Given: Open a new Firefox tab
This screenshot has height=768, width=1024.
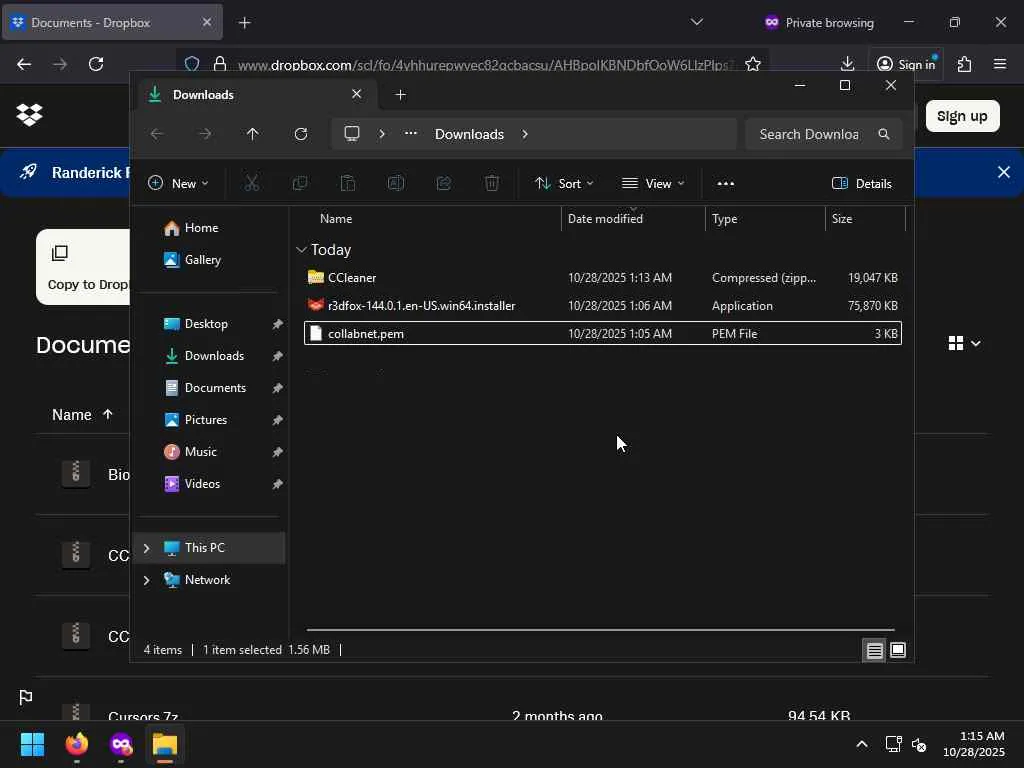Looking at the screenshot, I should pyautogui.click(x=244, y=23).
